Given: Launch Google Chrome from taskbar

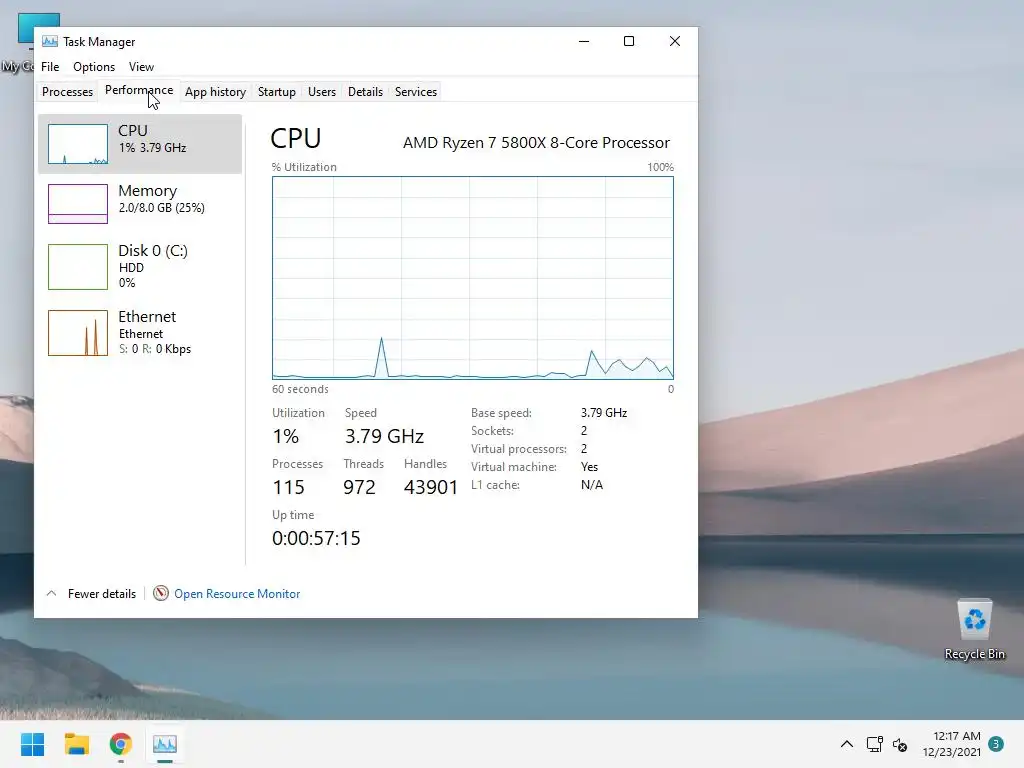Looking at the screenshot, I should point(121,744).
